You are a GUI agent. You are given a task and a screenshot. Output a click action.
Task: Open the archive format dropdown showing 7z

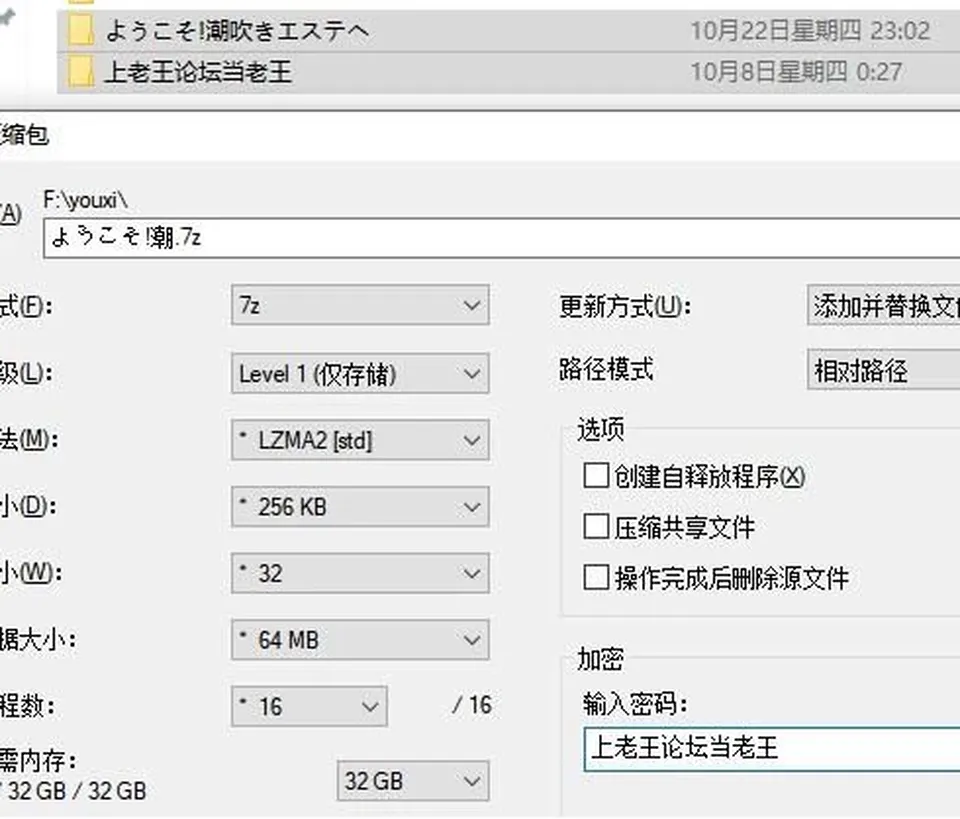360,305
